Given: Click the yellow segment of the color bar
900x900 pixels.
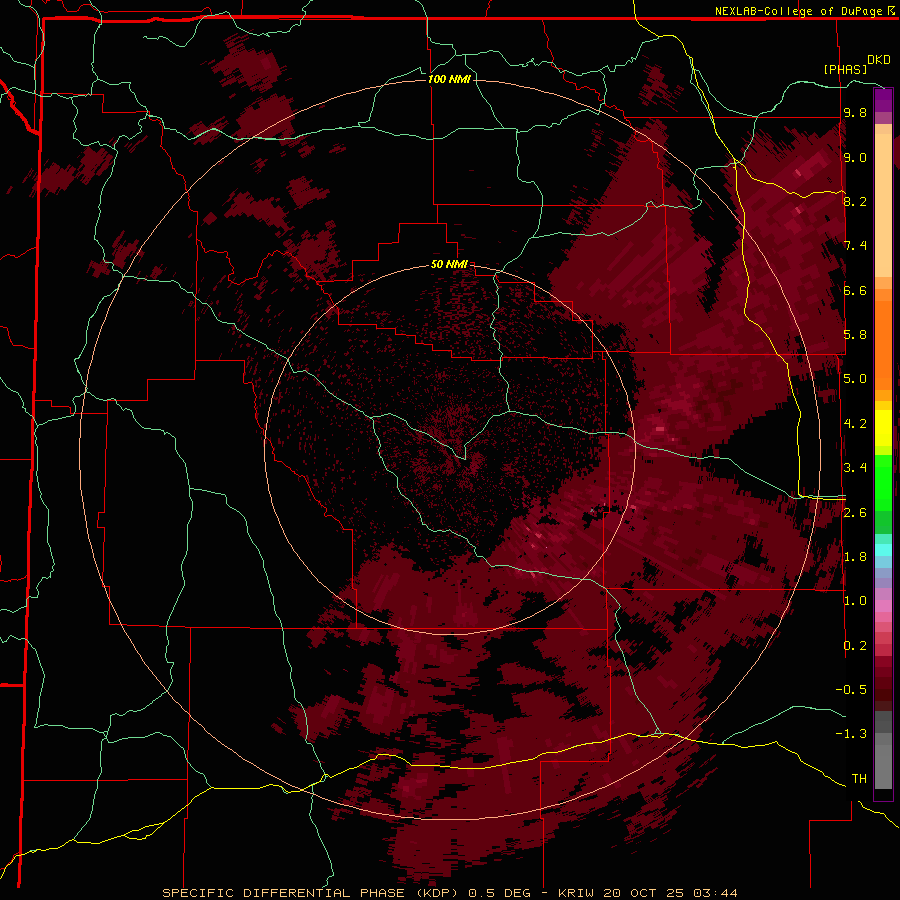Looking at the screenshot, I should click(x=883, y=428).
